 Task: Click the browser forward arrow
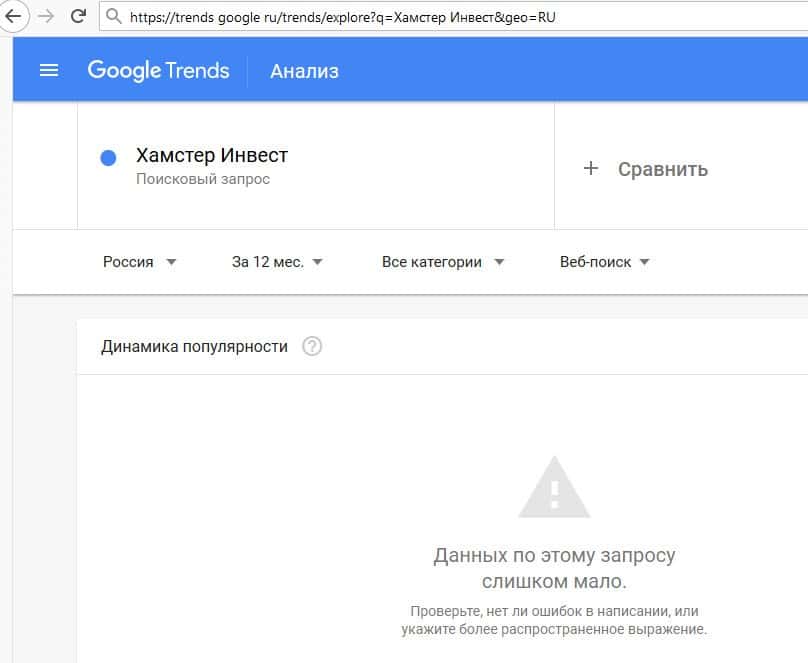(x=45, y=17)
